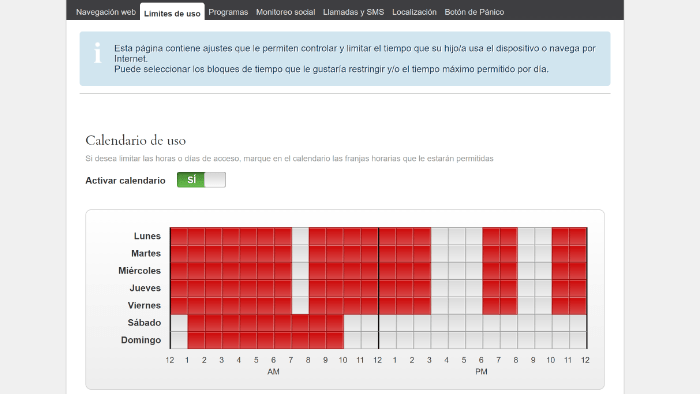Click the Martes row label
Image resolution: width=700 pixels, height=394 pixels.
coord(146,253)
